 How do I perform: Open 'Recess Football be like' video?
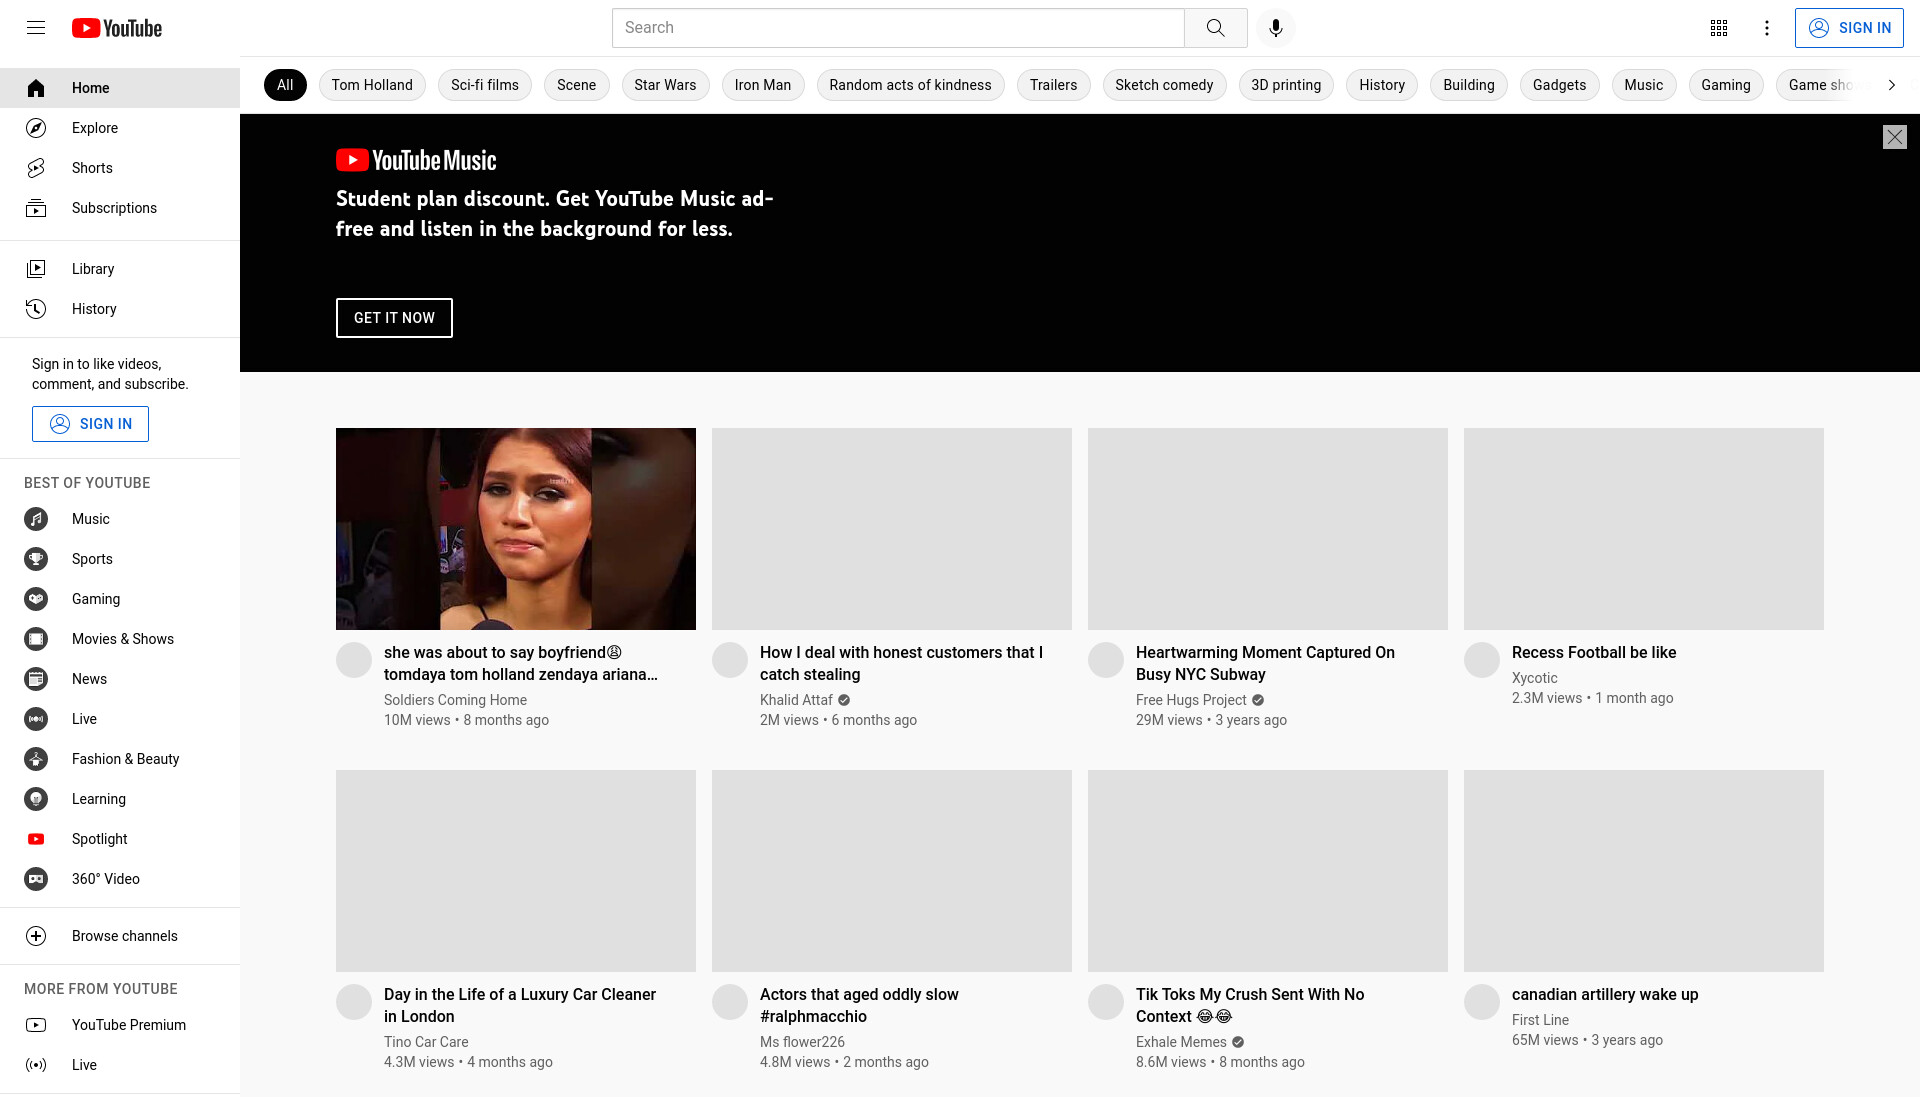coord(1594,652)
